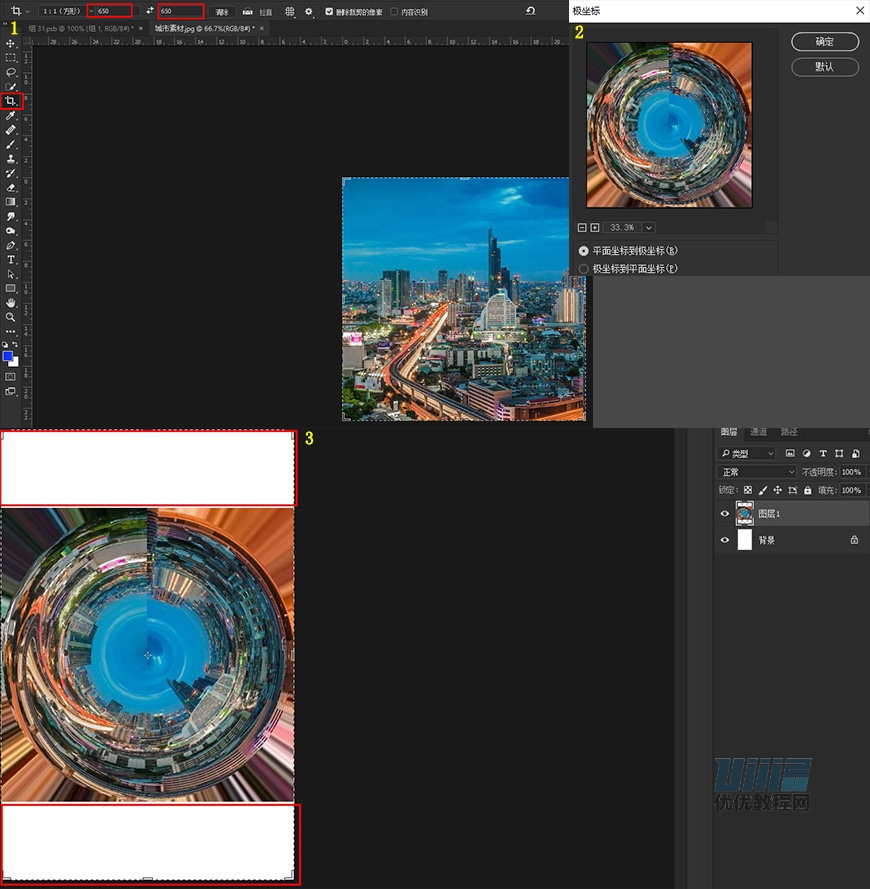Pick the Eraser tool

(x=11, y=187)
